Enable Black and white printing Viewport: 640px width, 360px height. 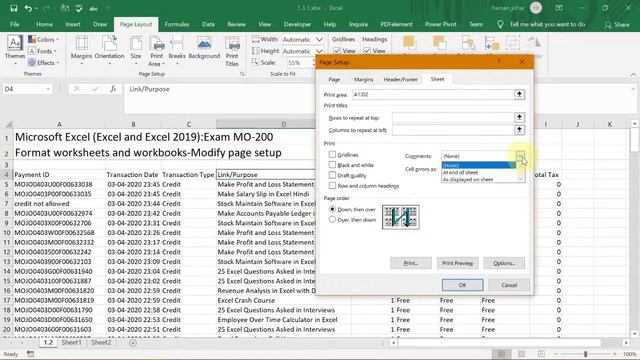[332, 165]
